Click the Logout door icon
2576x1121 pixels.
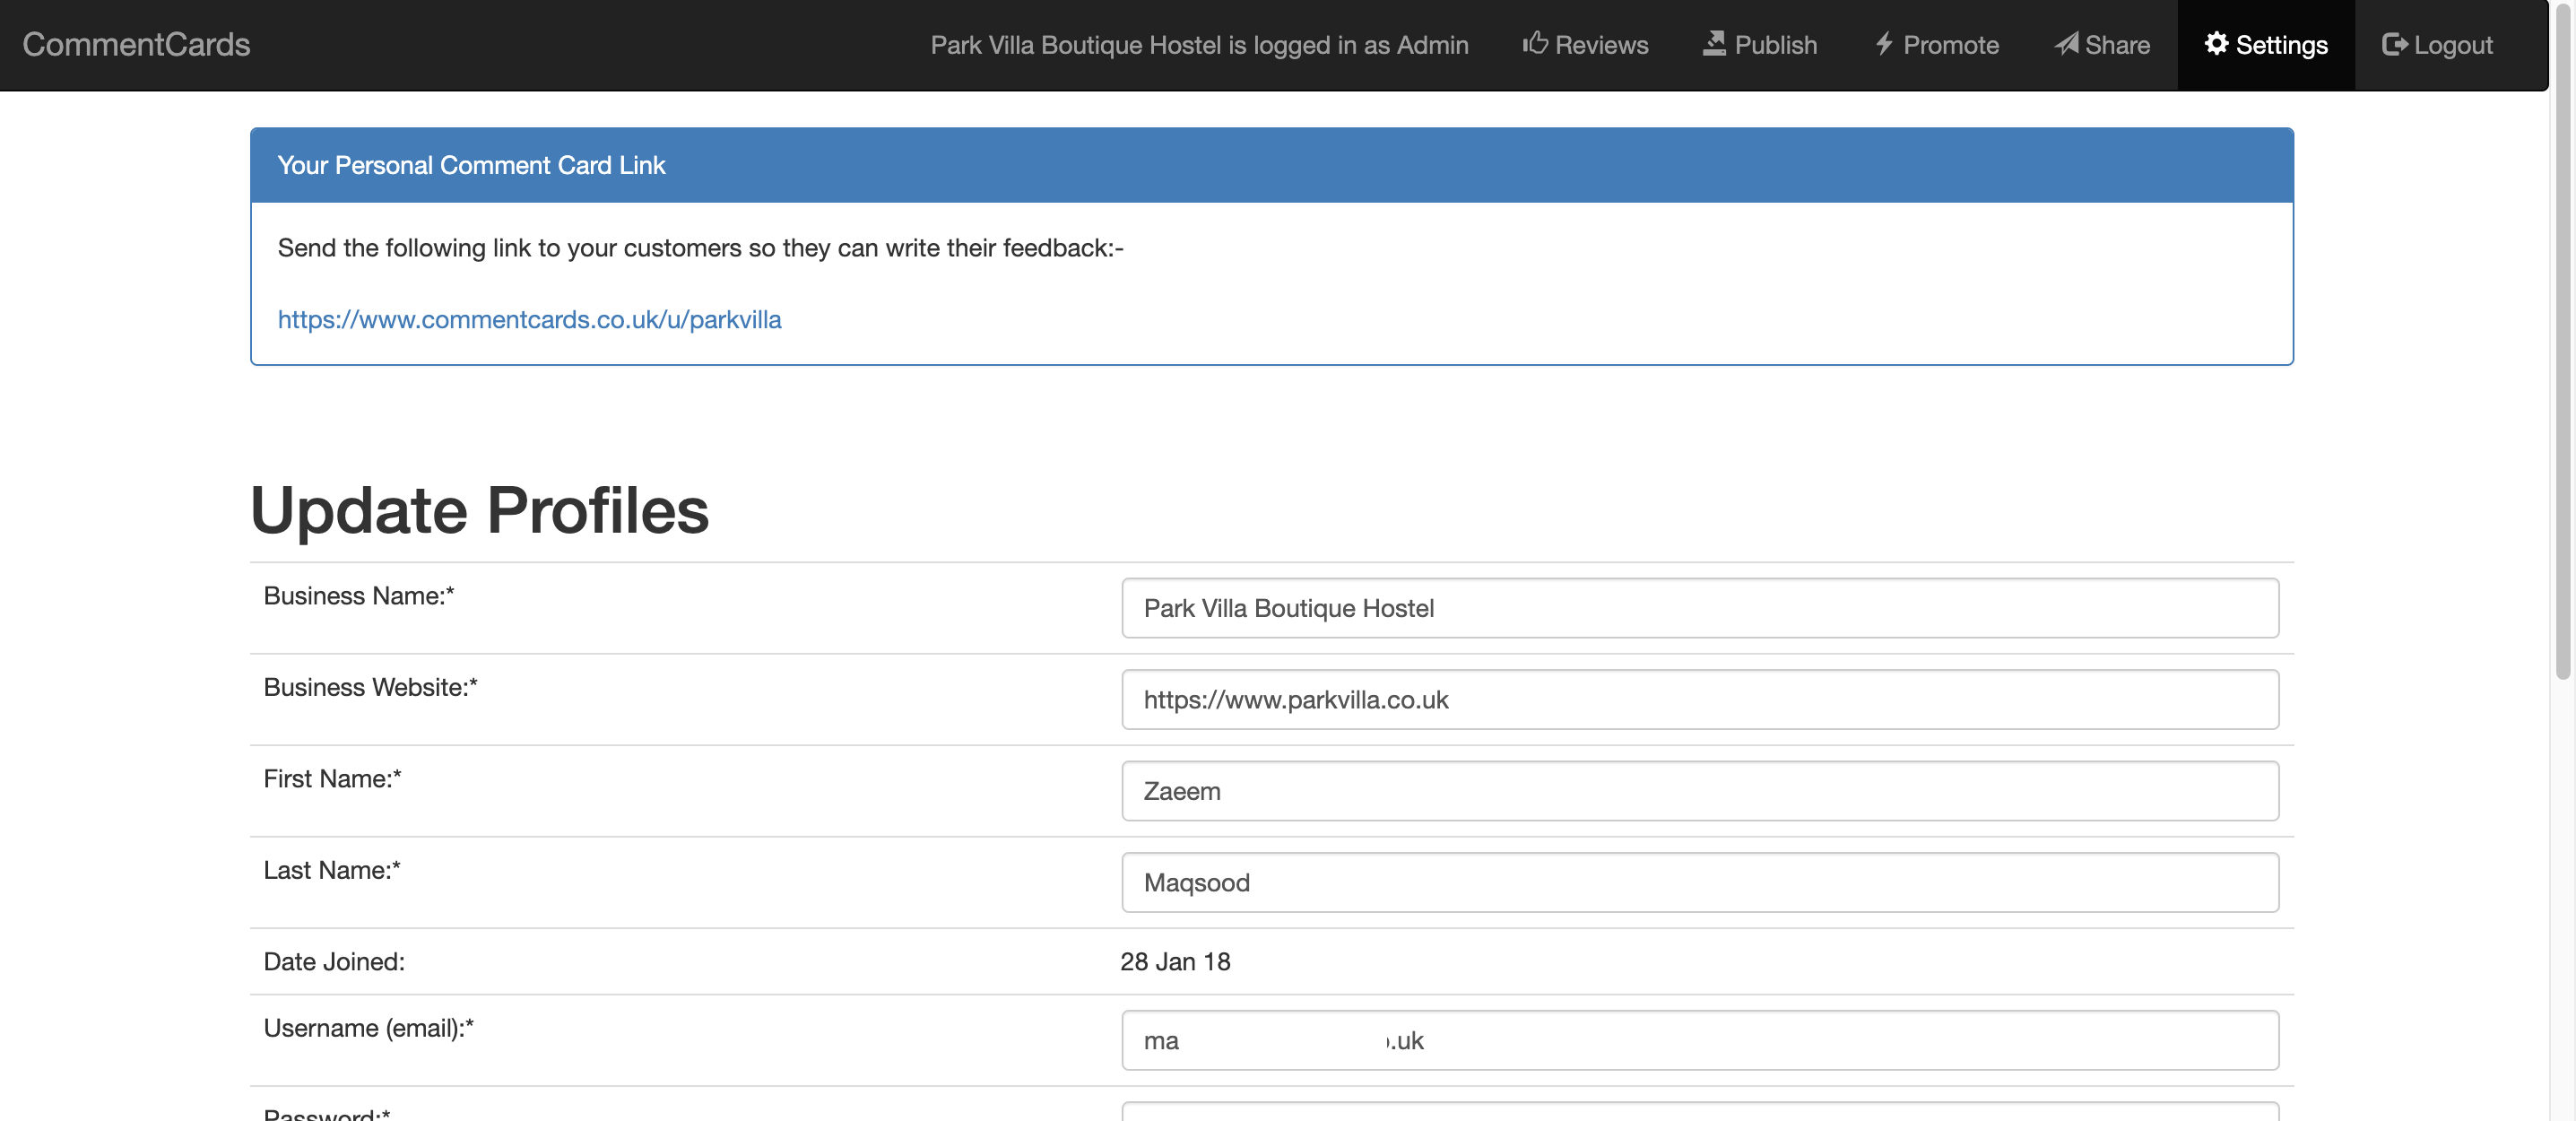[2395, 44]
